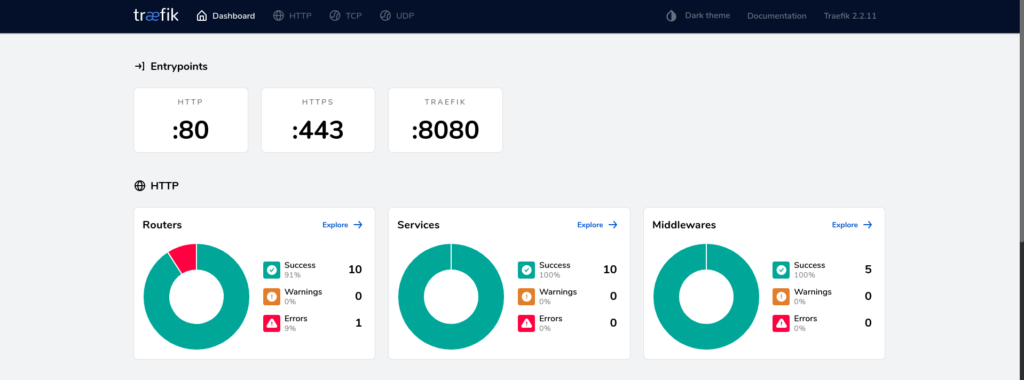Toggle the Dark theme option
The height and width of the screenshot is (380, 1024).
tap(698, 16)
